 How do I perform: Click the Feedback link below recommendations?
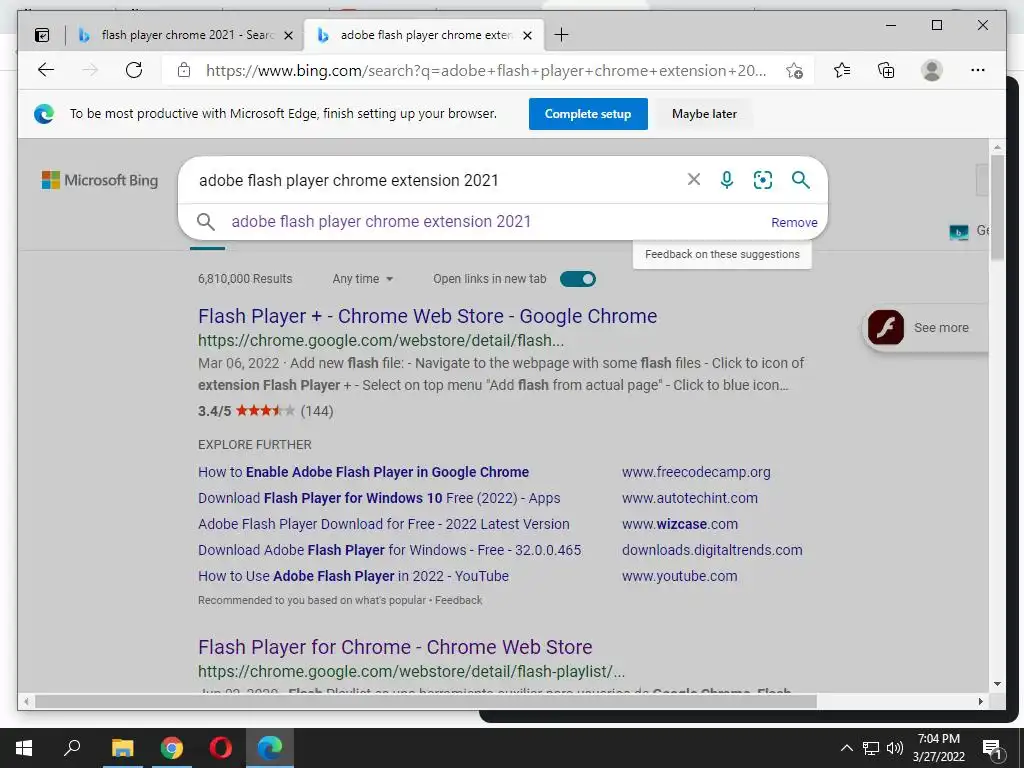[458, 600]
